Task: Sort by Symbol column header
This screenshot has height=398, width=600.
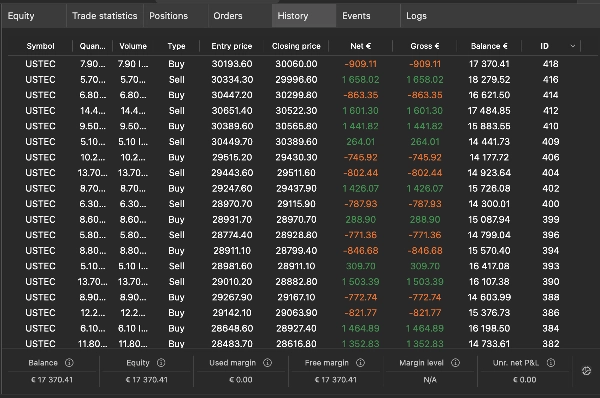Action: [40, 46]
